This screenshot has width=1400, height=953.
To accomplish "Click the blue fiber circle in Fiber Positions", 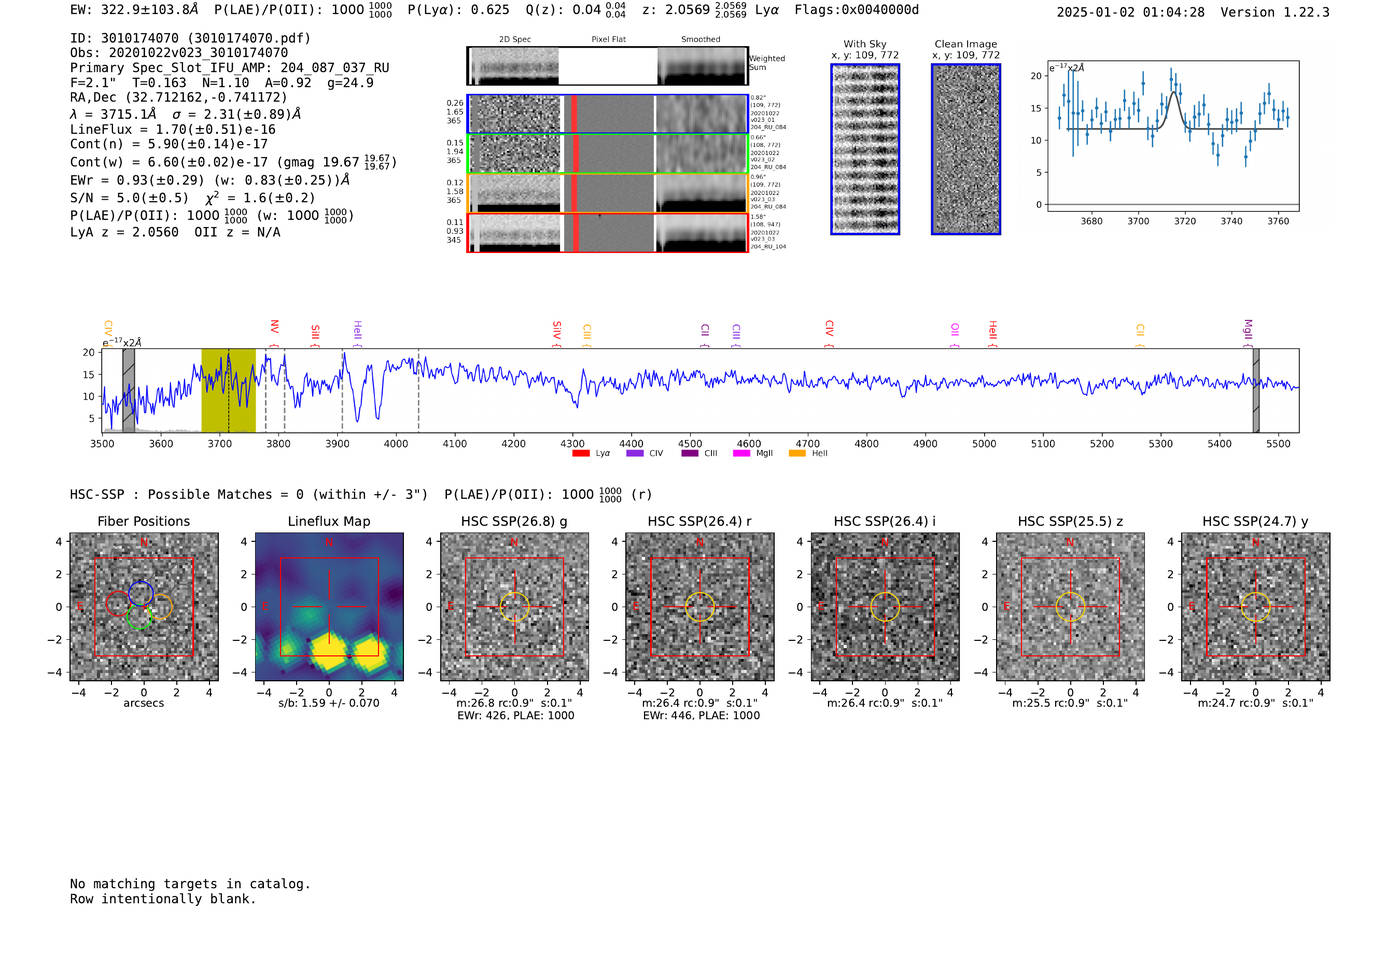I will point(141,593).
